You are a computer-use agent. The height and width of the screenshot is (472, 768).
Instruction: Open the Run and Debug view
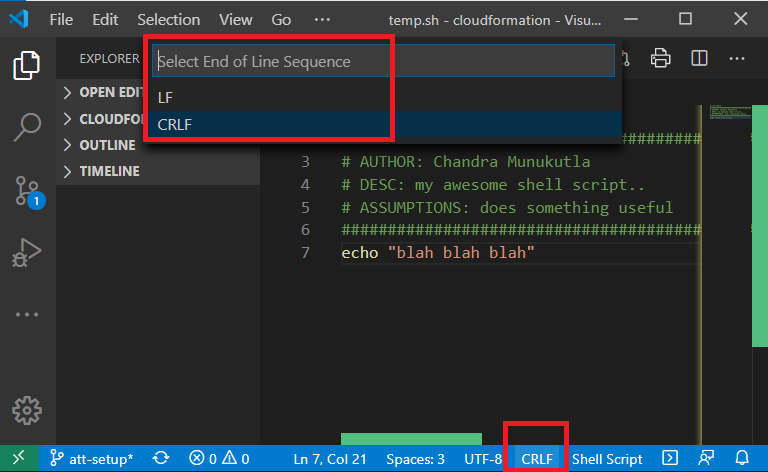pyautogui.click(x=27, y=252)
